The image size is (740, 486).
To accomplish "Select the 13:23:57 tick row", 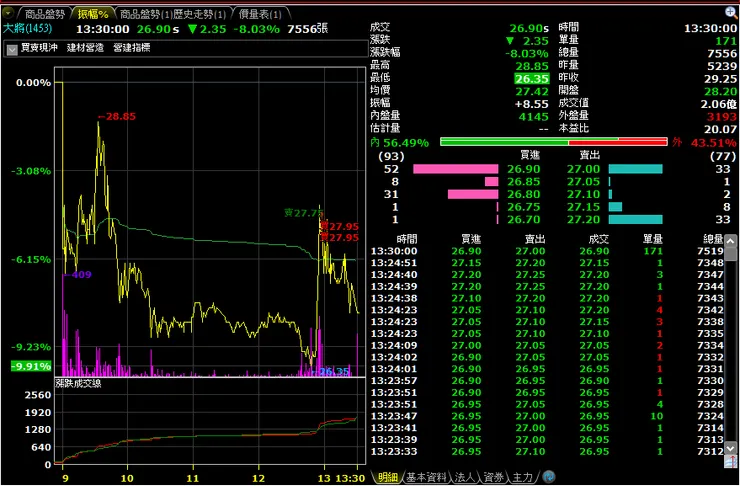I will (x=547, y=381).
